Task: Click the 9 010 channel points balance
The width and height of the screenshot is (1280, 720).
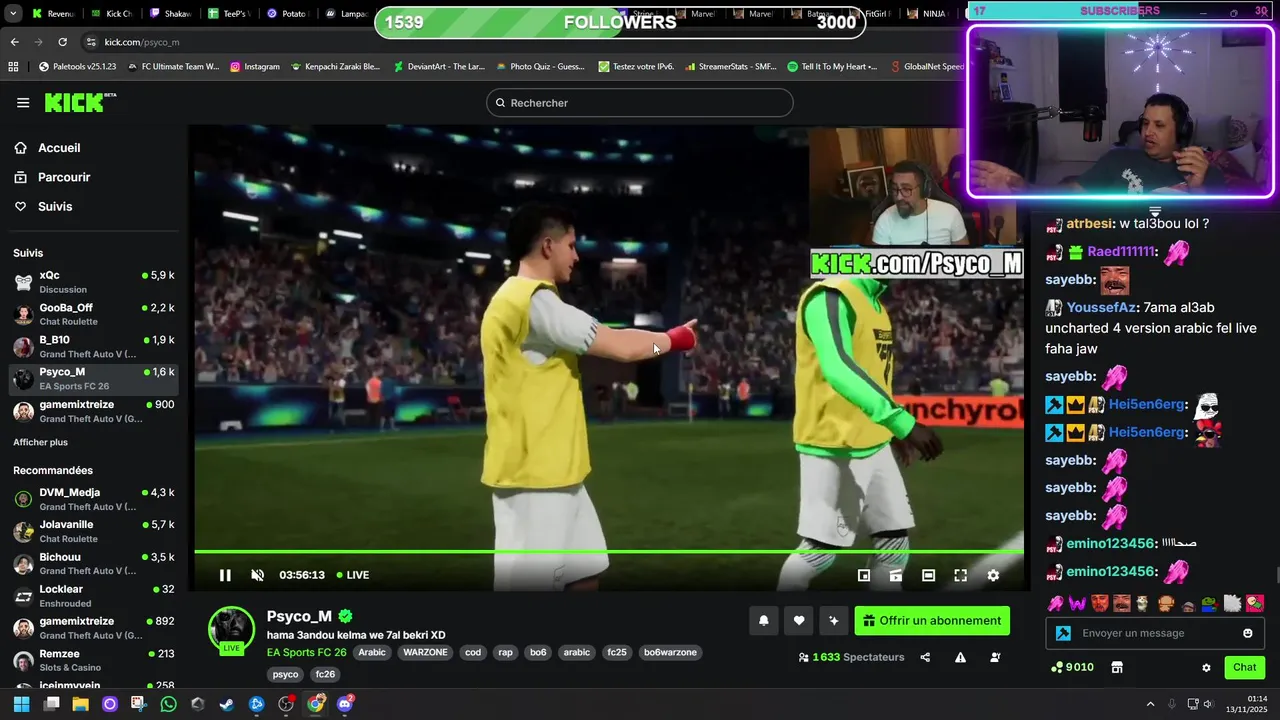Action: click(1072, 667)
